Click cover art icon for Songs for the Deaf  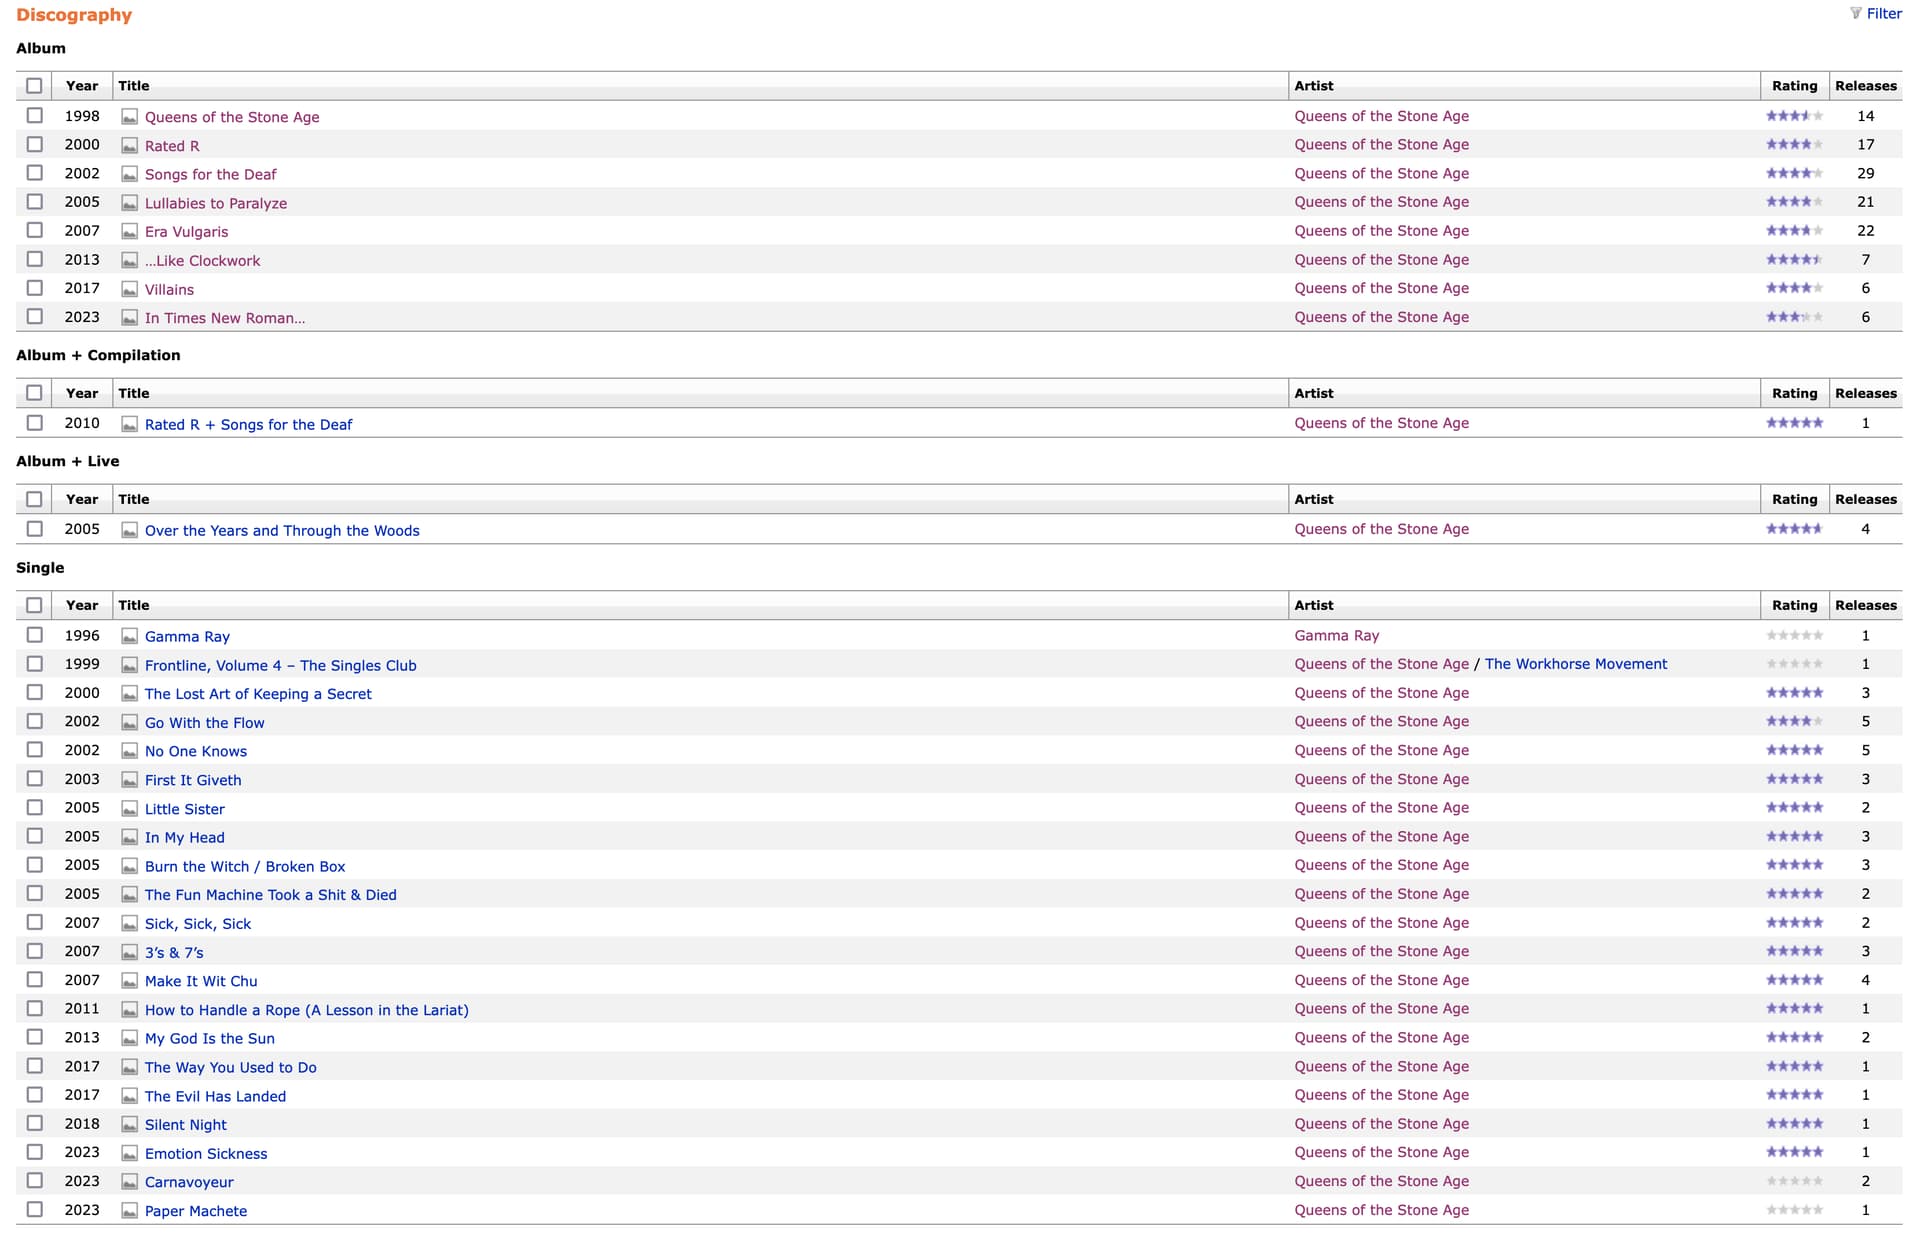tap(129, 174)
